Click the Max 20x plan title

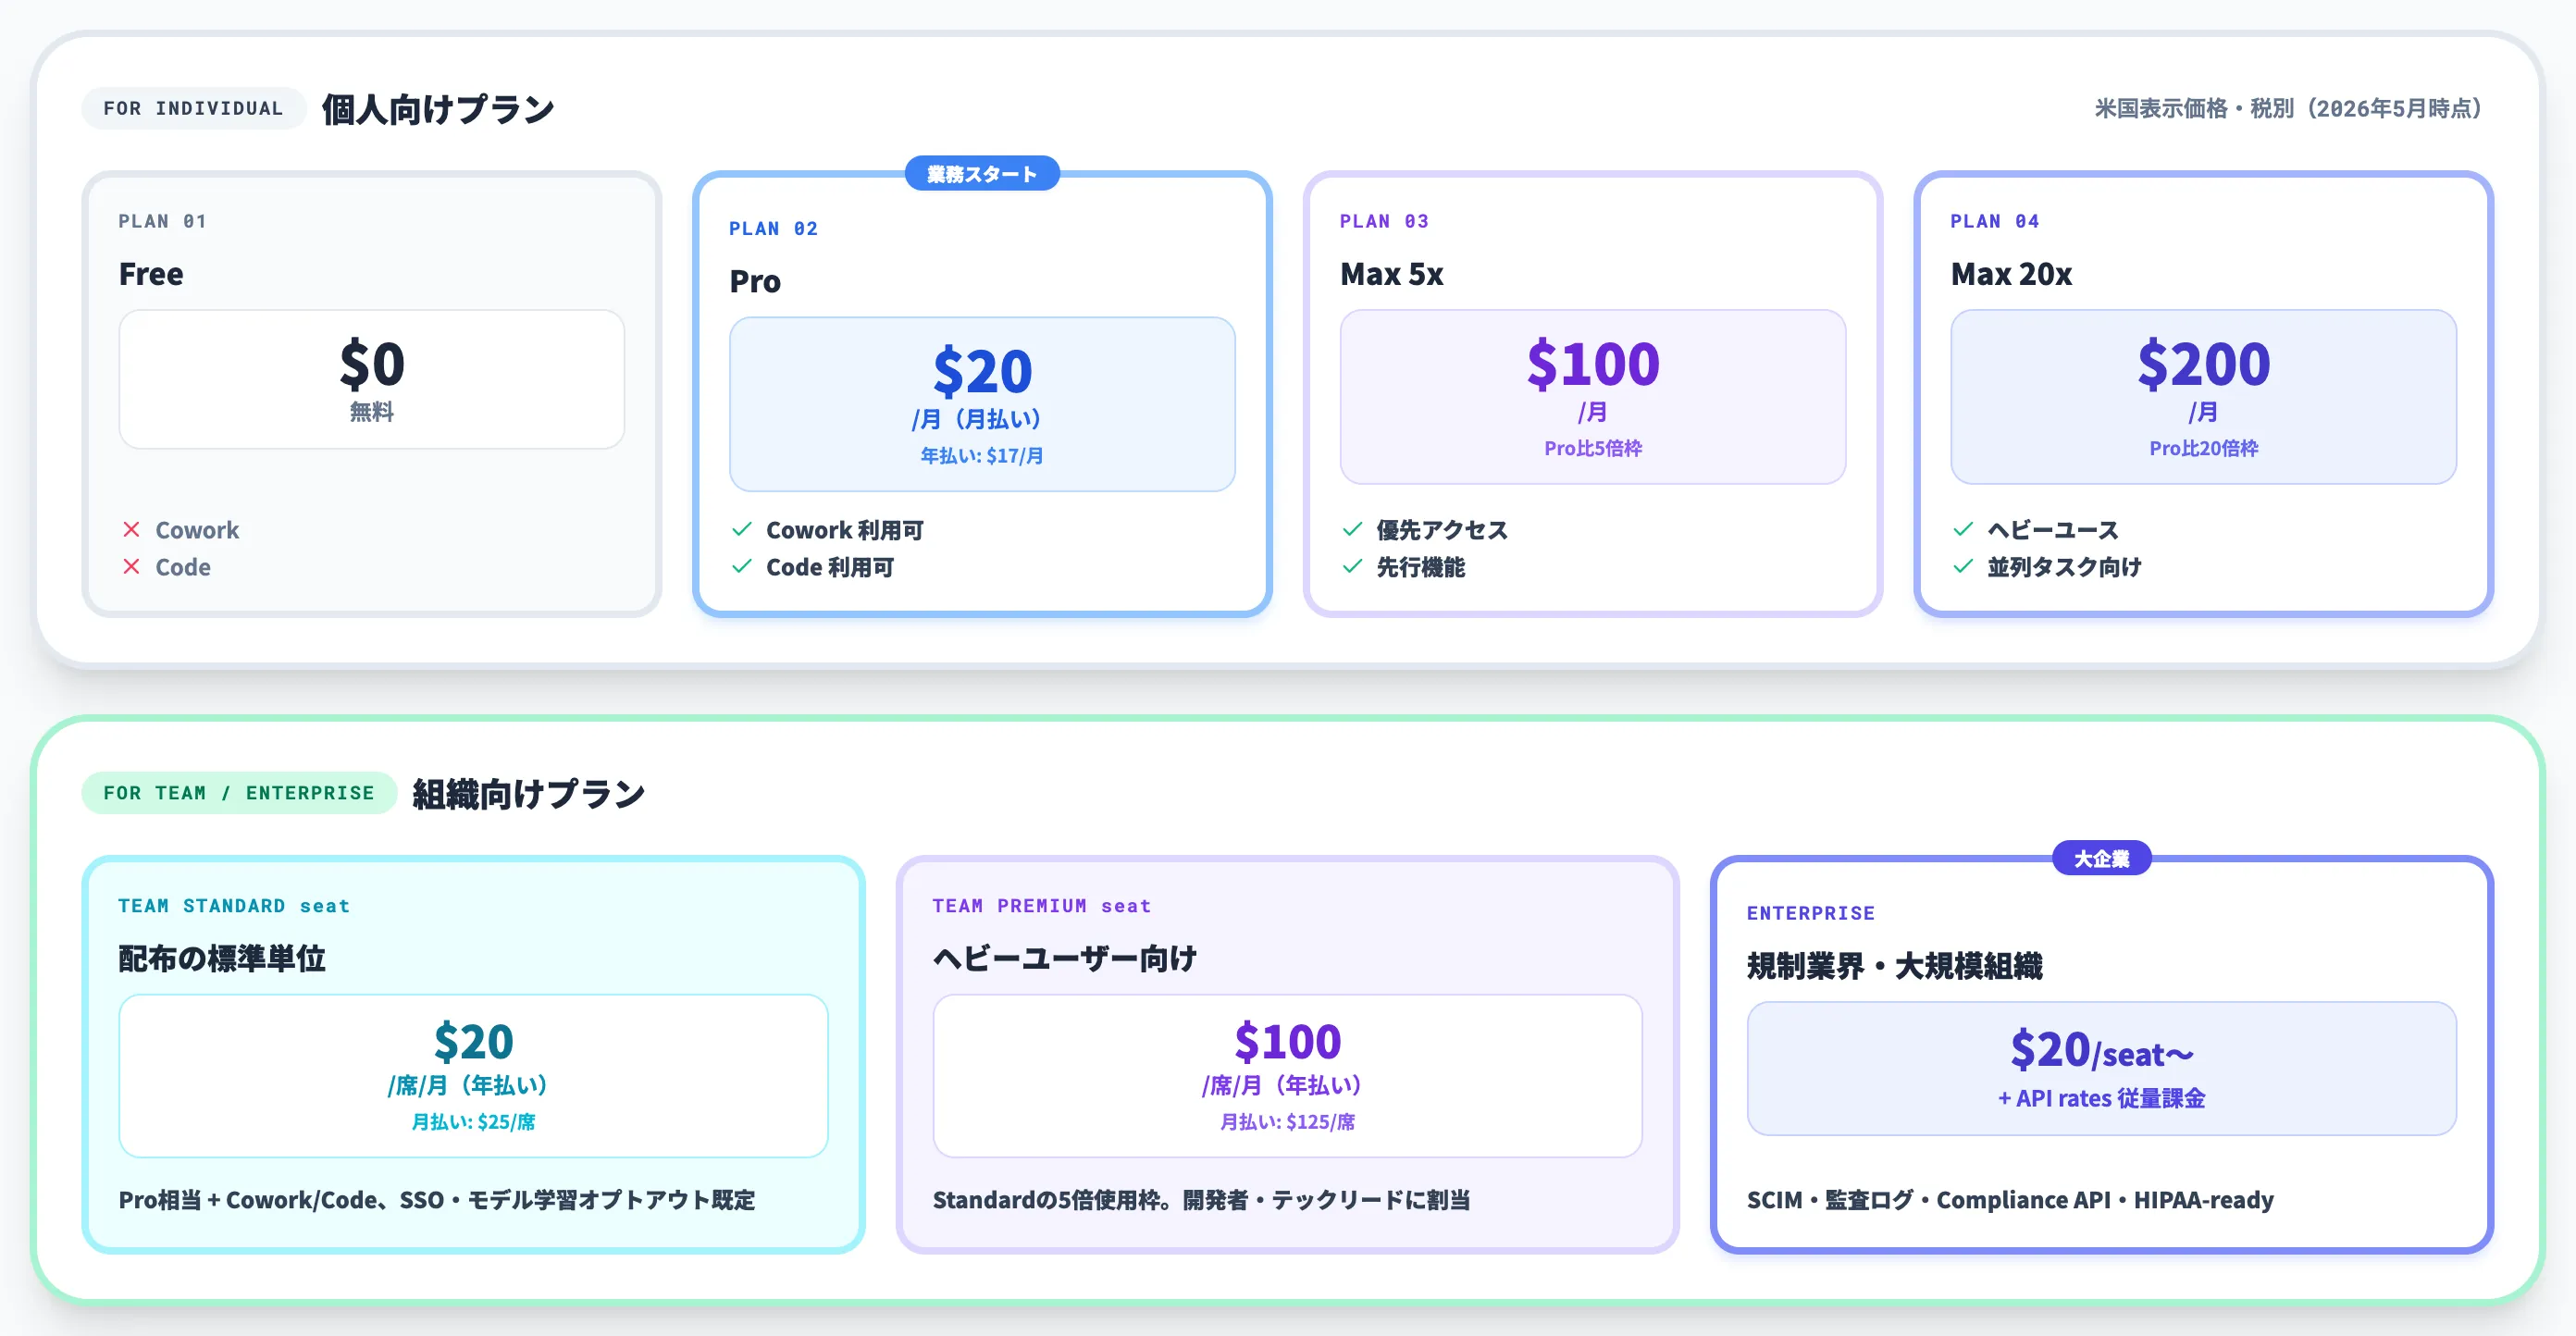click(x=2011, y=274)
